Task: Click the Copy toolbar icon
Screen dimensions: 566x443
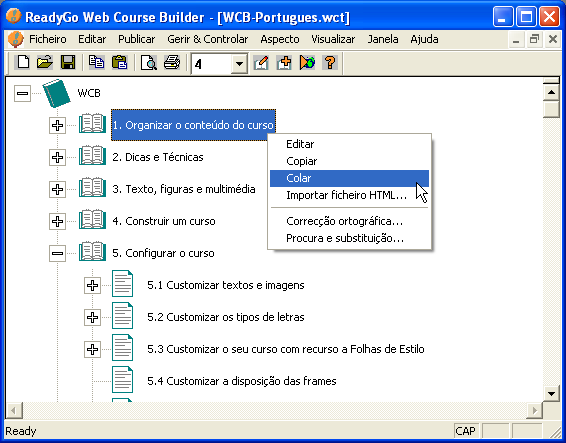Action: (96, 63)
